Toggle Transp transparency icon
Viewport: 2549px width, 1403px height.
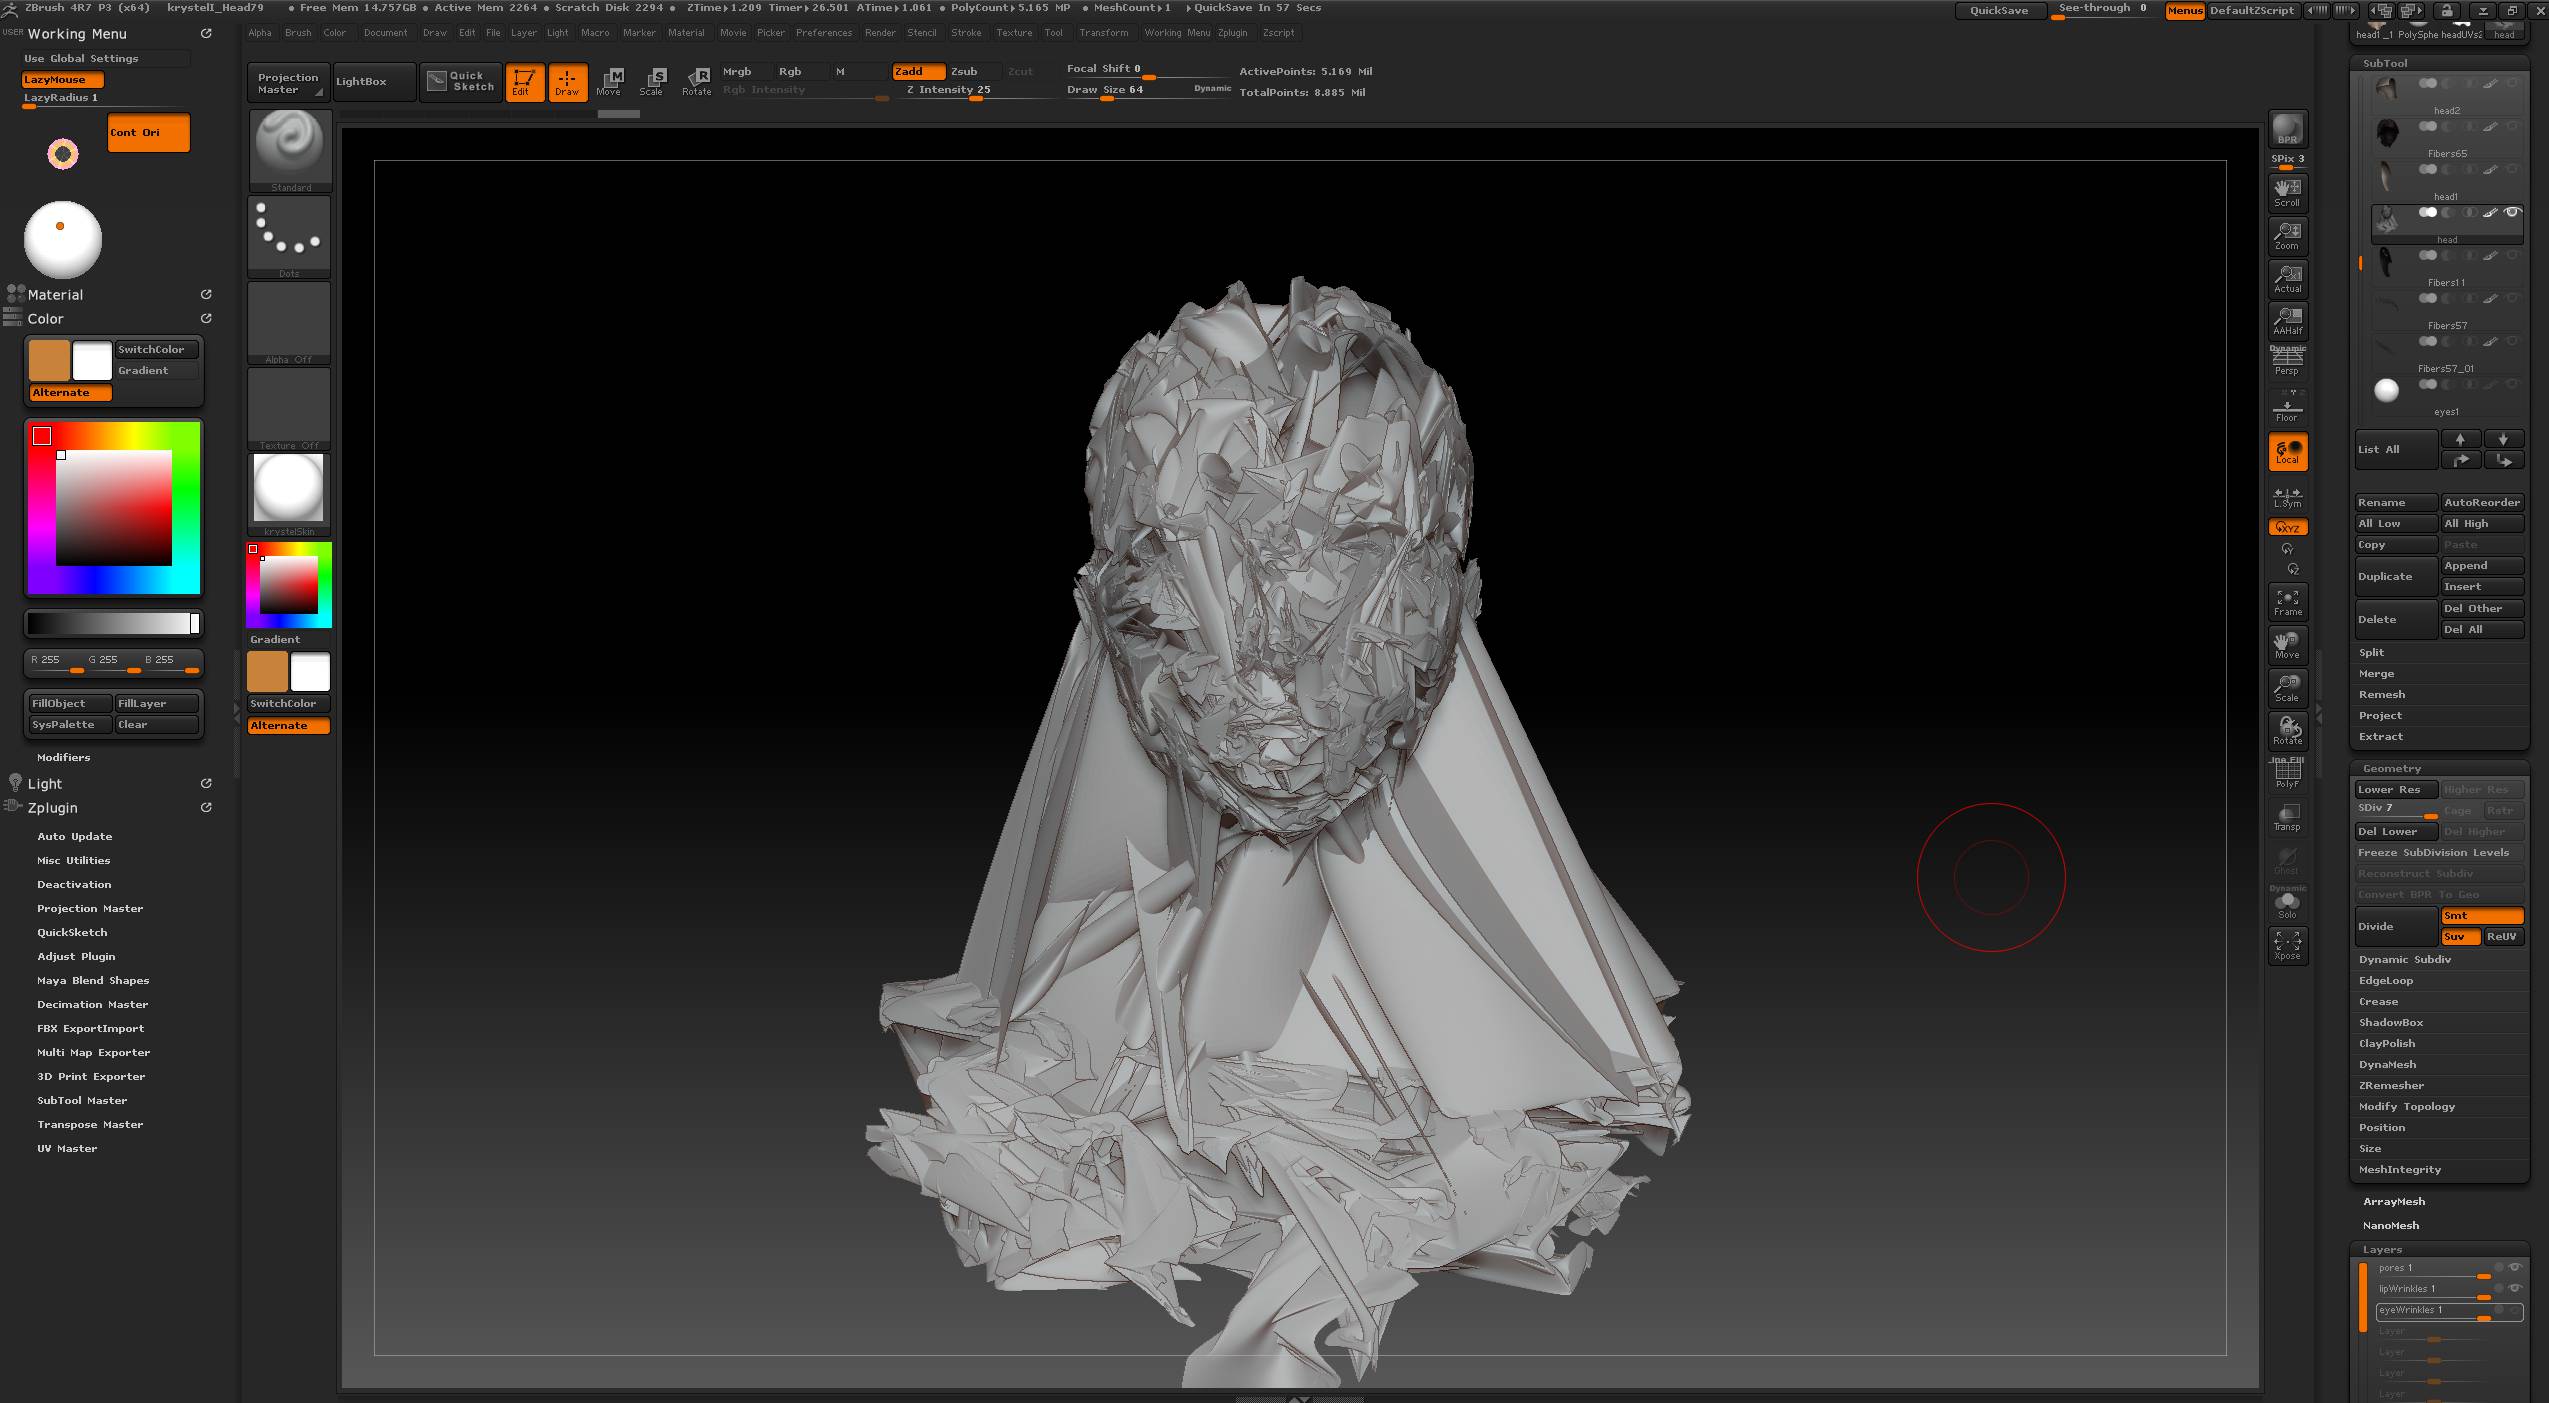tap(2287, 817)
